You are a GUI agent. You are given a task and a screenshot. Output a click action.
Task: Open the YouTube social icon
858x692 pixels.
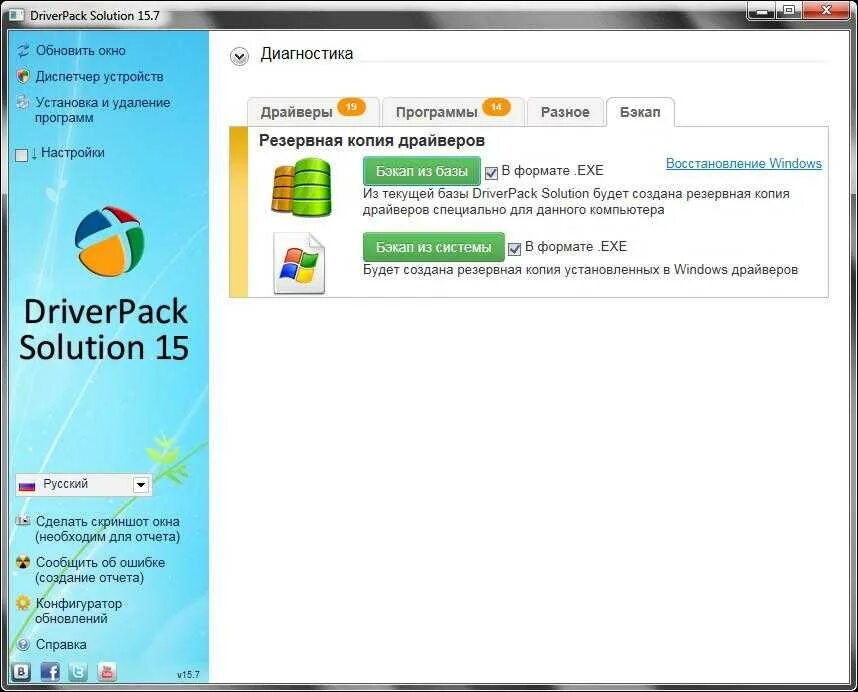pos(107,672)
